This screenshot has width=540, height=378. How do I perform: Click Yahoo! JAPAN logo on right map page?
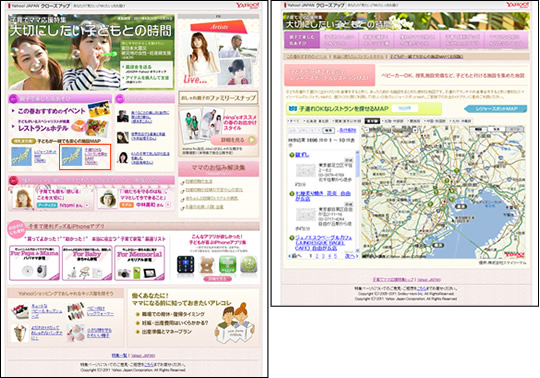point(518,4)
